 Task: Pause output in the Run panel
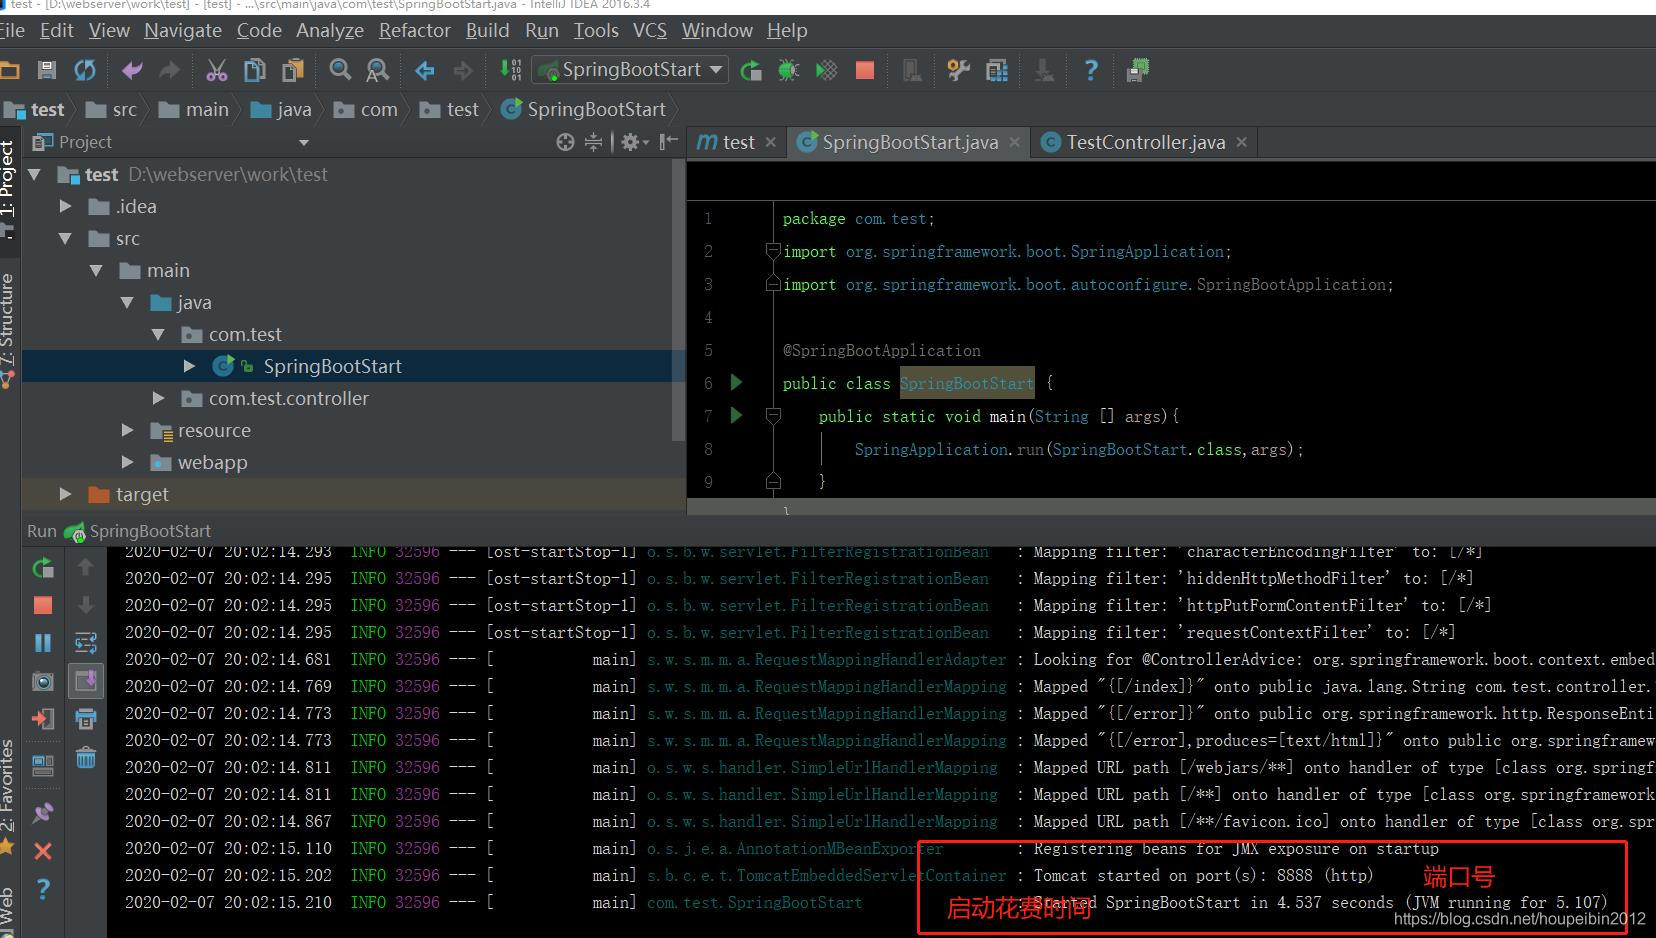[43, 643]
